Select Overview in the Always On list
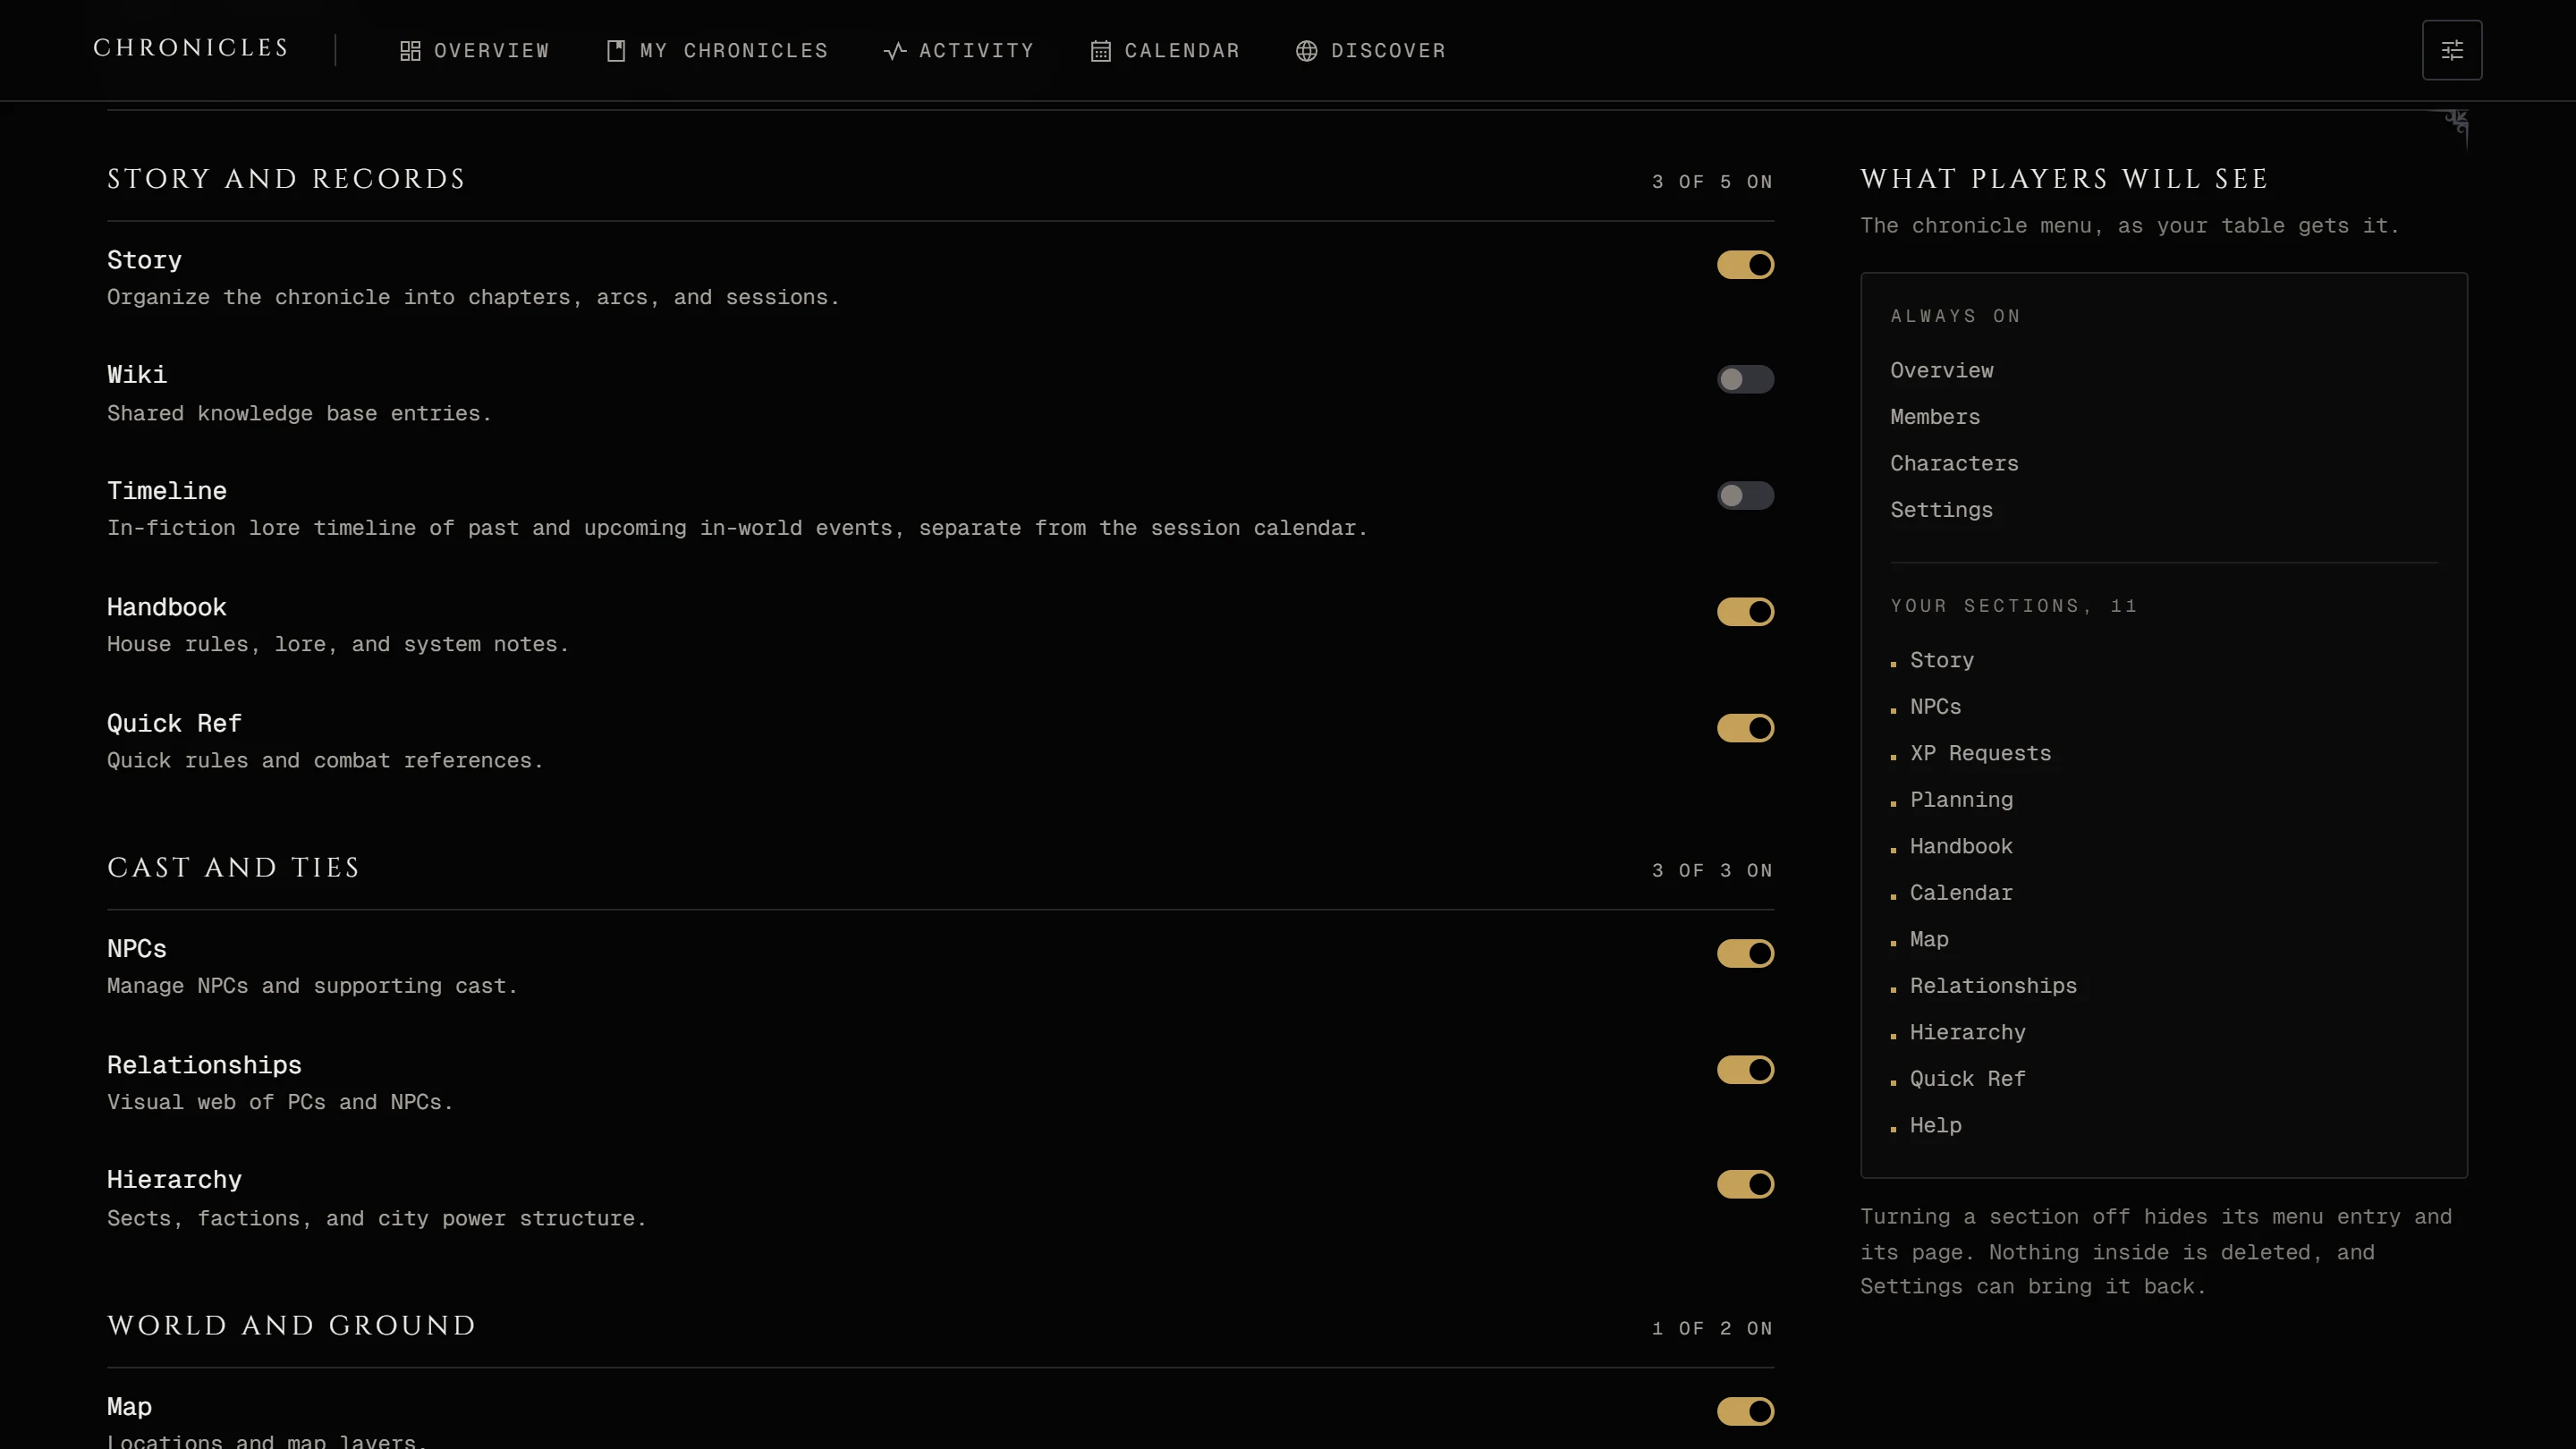Screen dimensions: 2576x1449 (1941, 371)
